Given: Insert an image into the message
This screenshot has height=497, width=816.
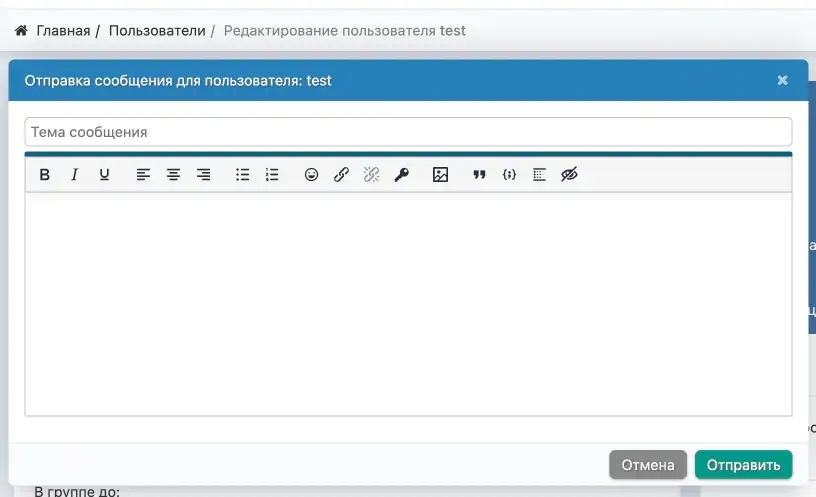Looking at the screenshot, I should [x=440, y=174].
